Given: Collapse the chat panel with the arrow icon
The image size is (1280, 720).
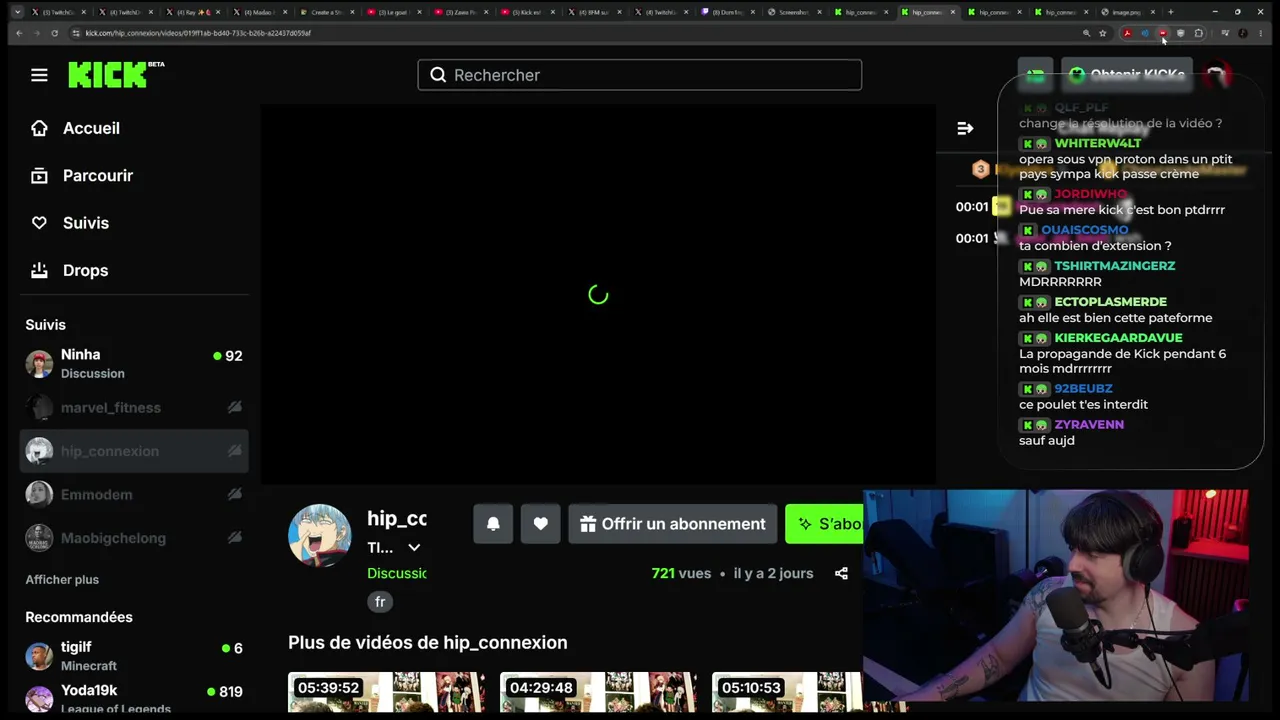Looking at the screenshot, I should [965, 128].
